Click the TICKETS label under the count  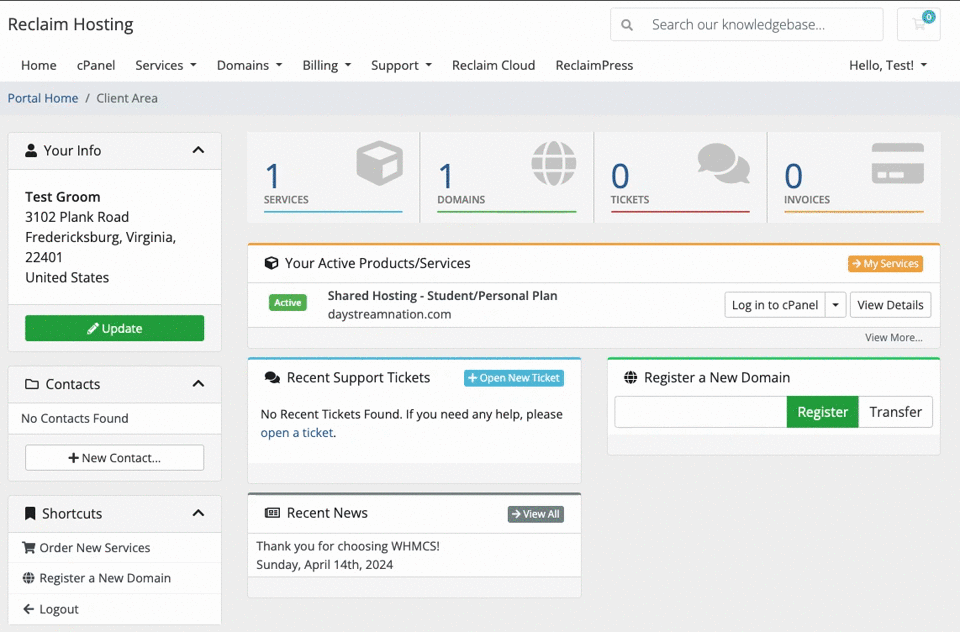pos(629,200)
